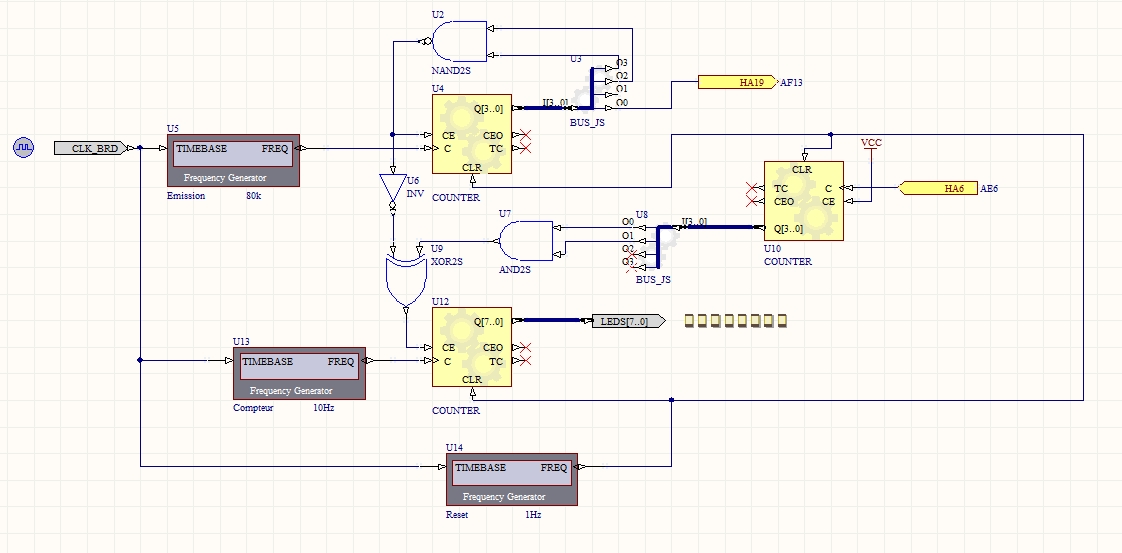Click the no-connect X on U4 CEO pin
Image resolution: width=1122 pixels, height=553 pixels.
525,135
